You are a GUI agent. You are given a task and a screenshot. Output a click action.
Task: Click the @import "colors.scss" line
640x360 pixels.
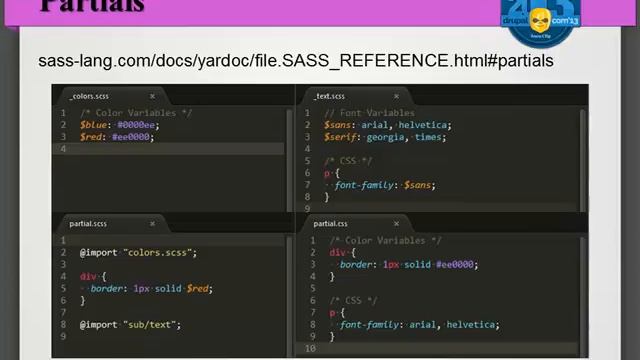138,253
